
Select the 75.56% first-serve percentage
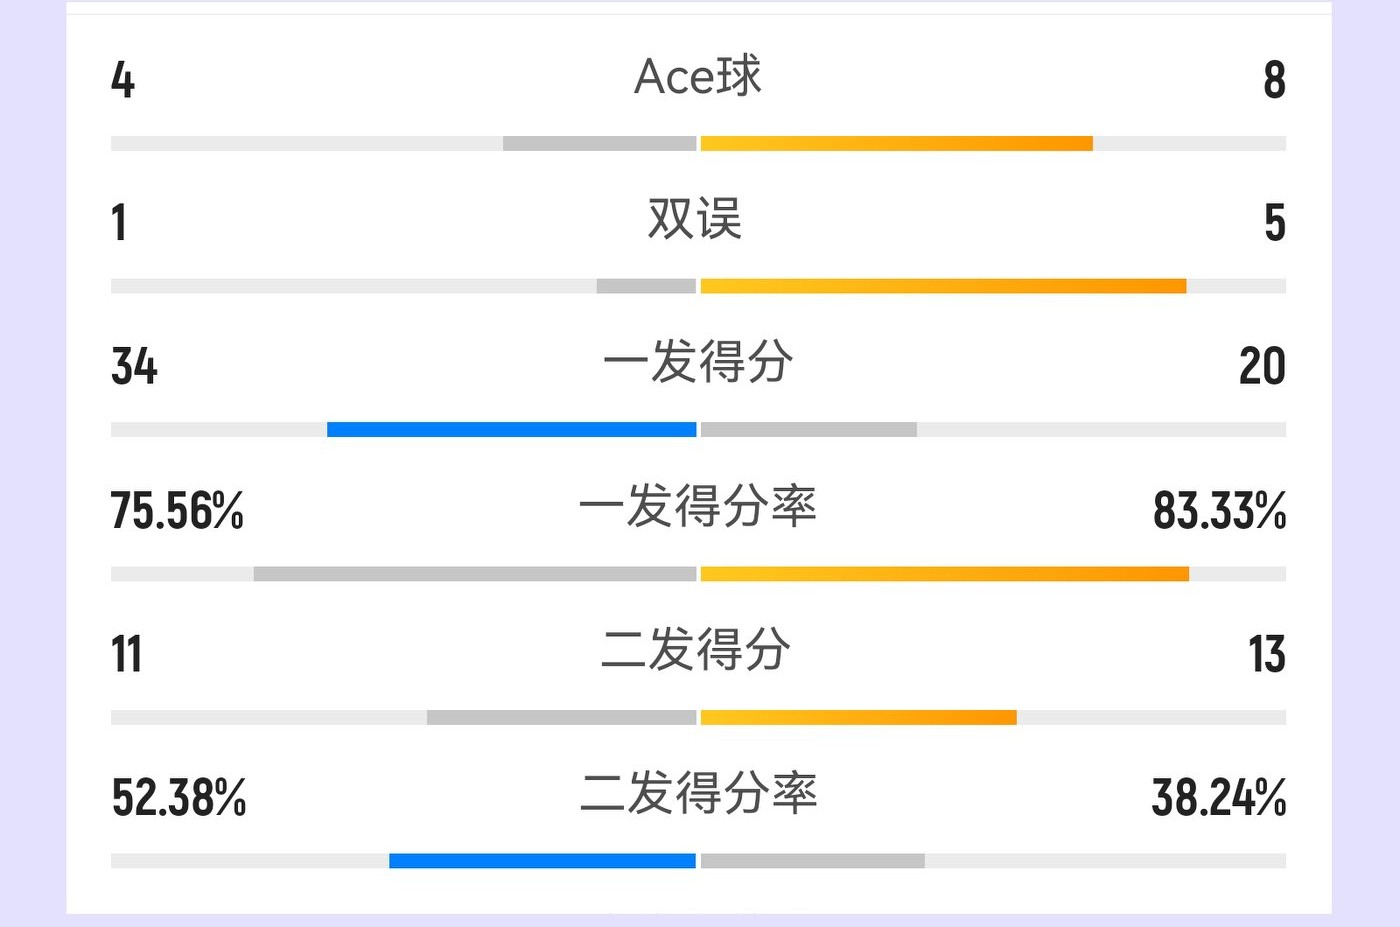click(x=177, y=510)
